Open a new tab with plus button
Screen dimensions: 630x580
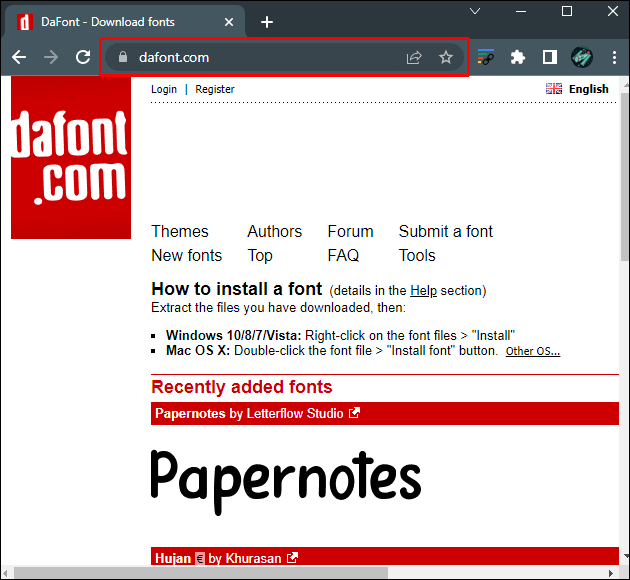click(x=267, y=22)
